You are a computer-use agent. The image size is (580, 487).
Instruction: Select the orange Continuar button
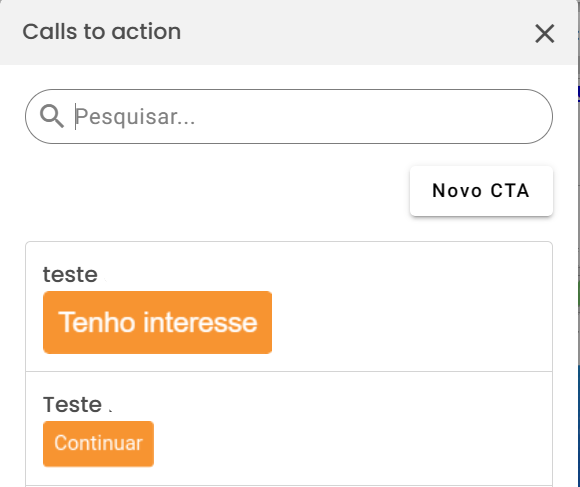[98, 444]
